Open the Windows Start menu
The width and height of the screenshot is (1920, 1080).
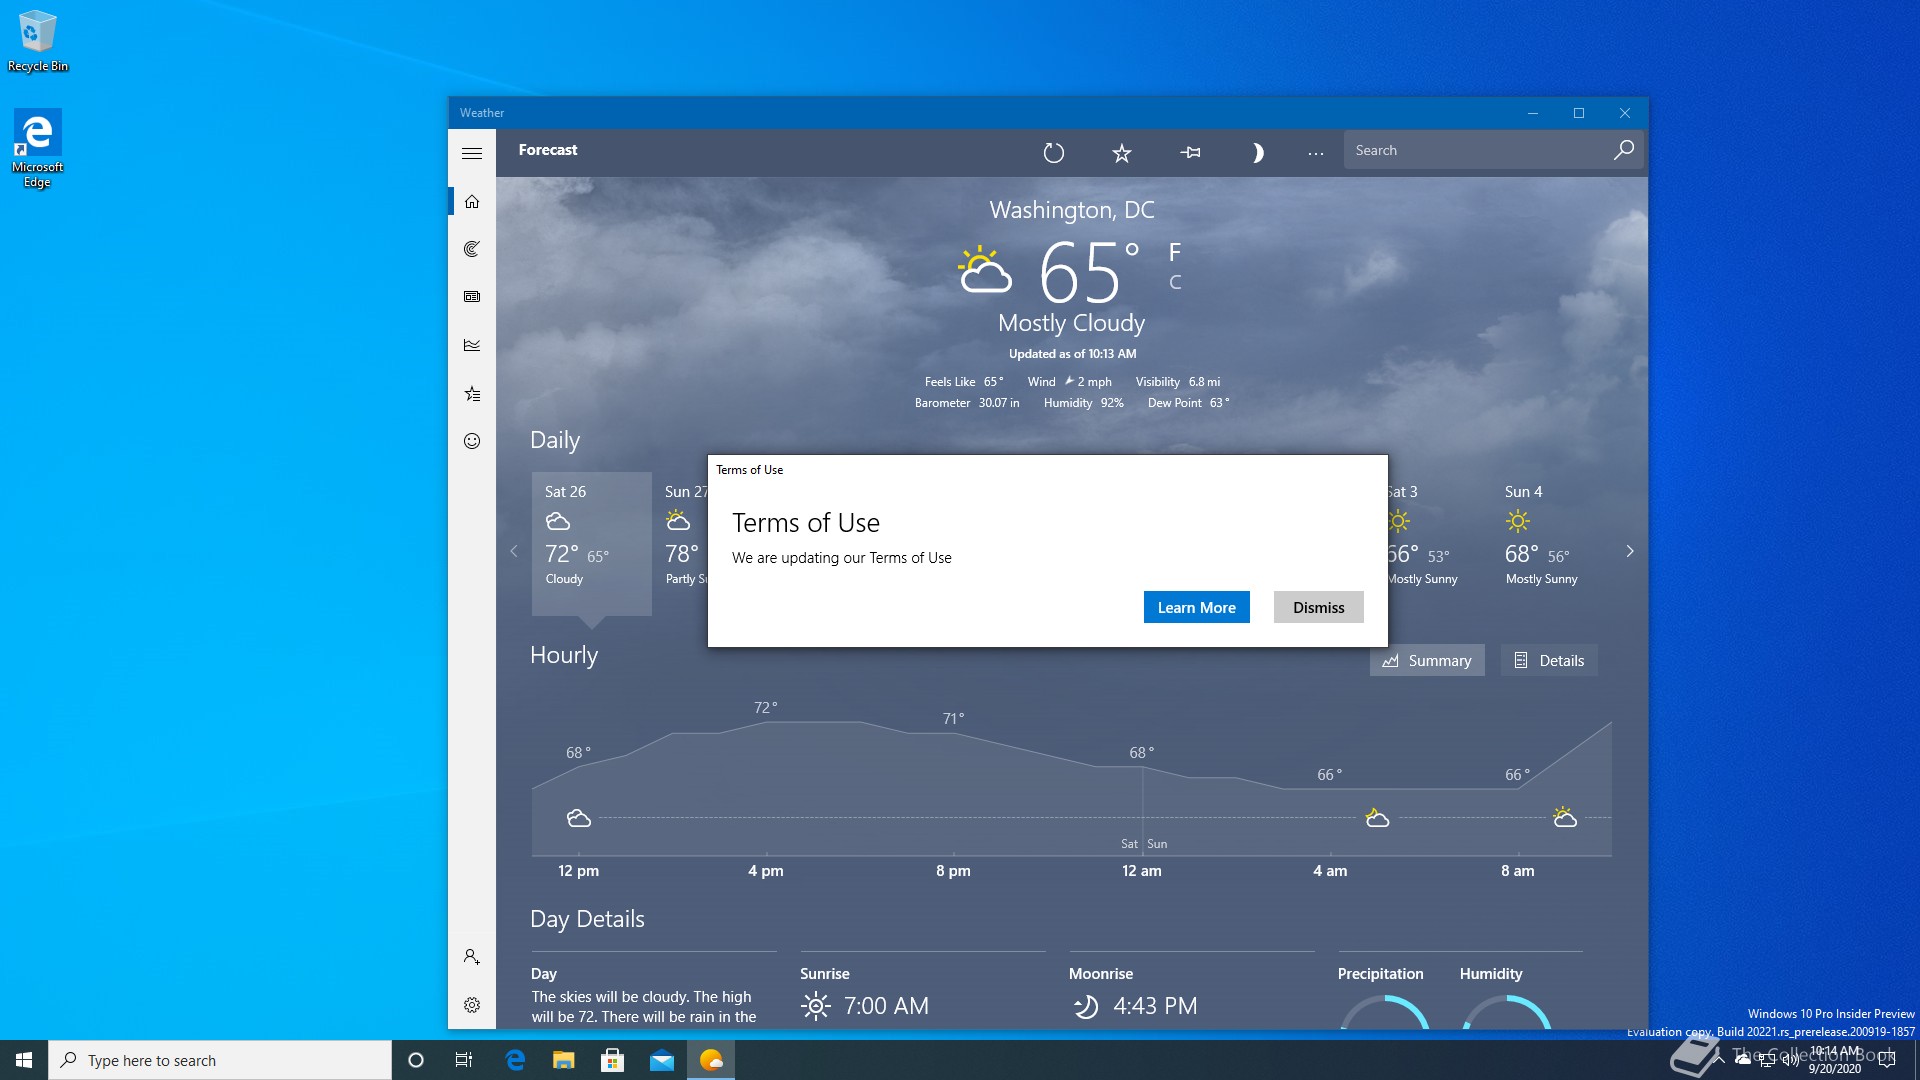tap(24, 1060)
